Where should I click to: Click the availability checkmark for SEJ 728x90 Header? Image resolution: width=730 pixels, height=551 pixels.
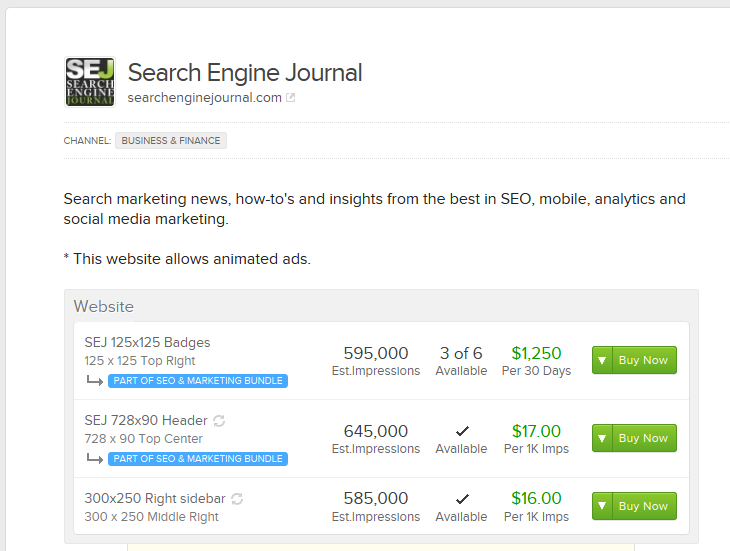coord(461,431)
